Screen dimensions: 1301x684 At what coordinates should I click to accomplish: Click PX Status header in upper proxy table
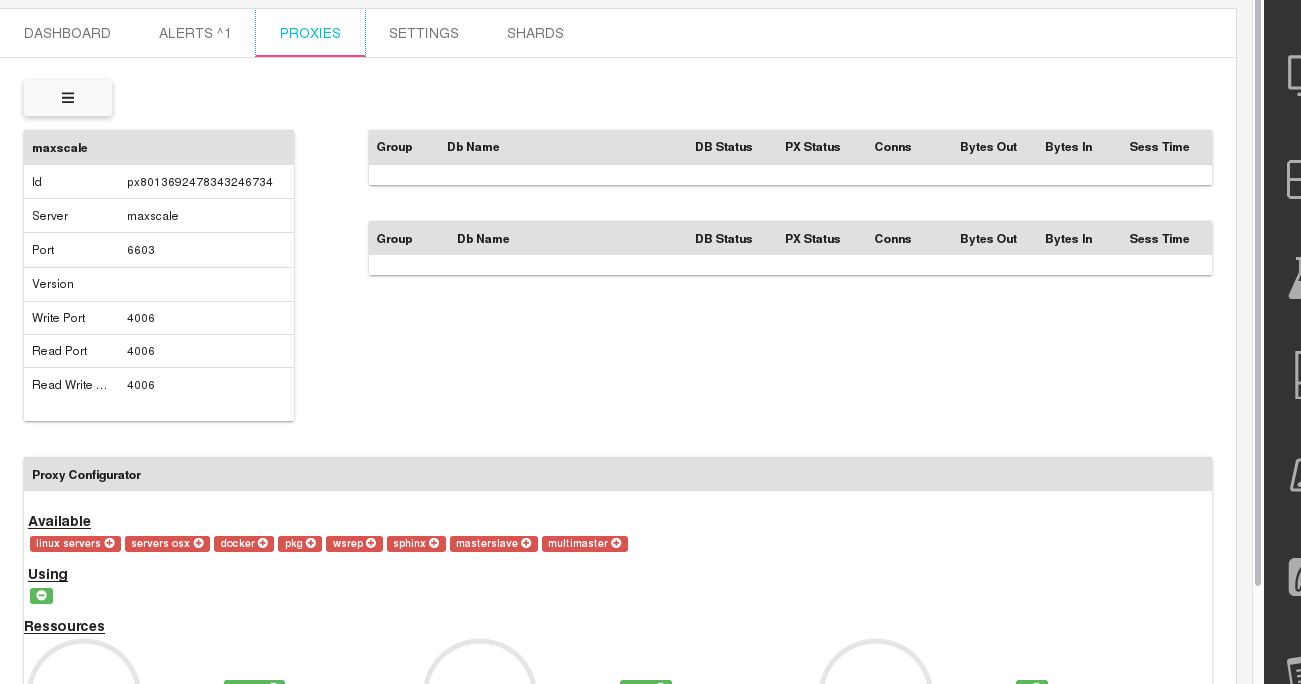tap(812, 147)
